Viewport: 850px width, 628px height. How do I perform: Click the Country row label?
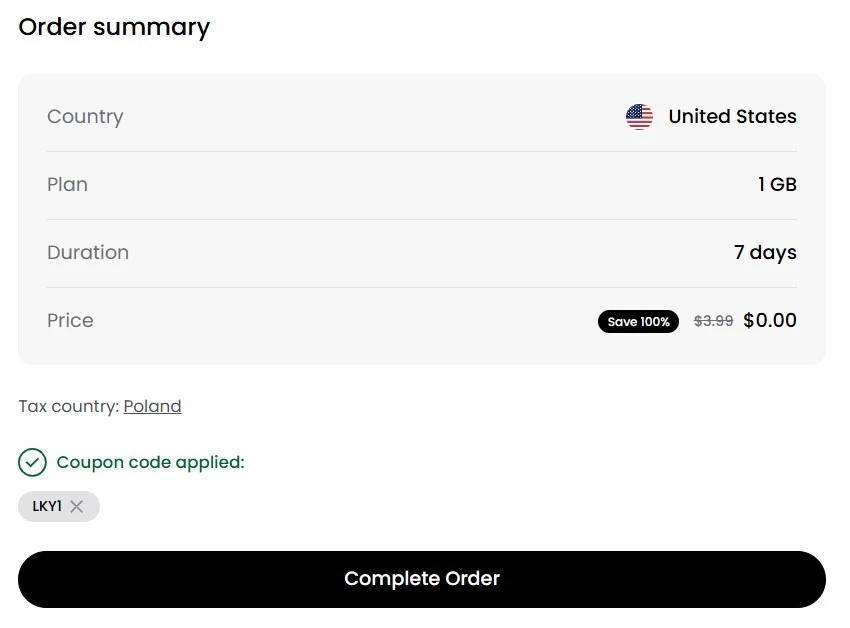85,117
